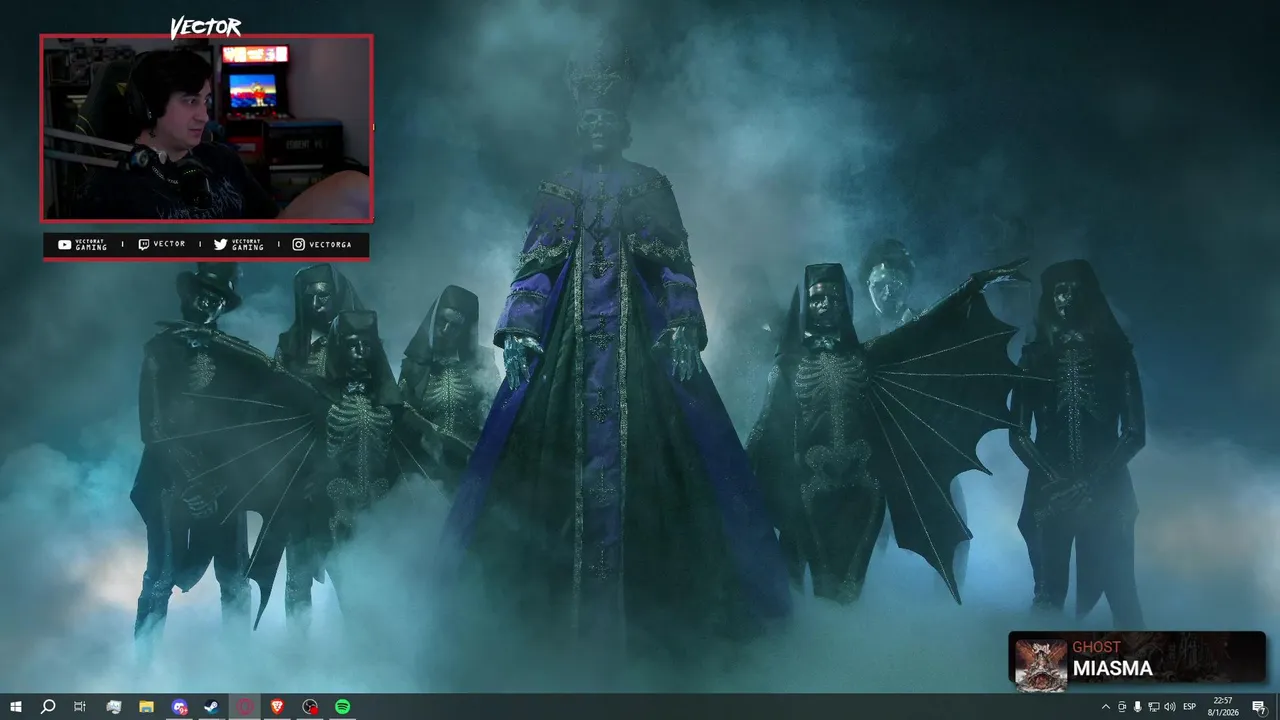
Task: Open the clock showing 22:57
Action: point(1222,707)
